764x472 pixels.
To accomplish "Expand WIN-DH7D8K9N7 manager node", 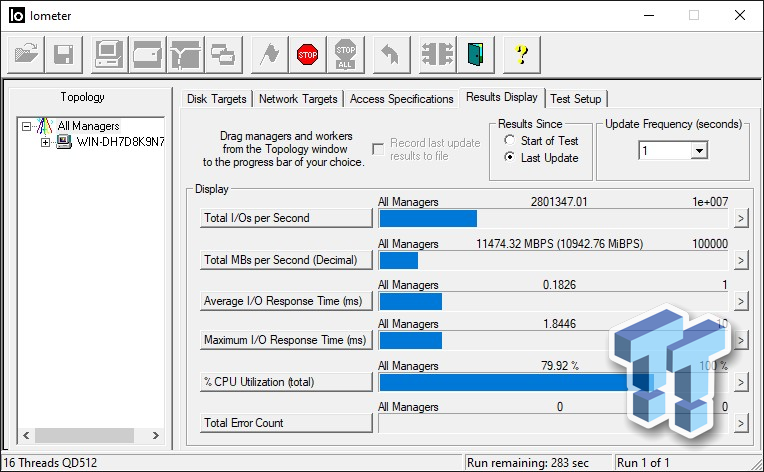I will pos(45,142).
